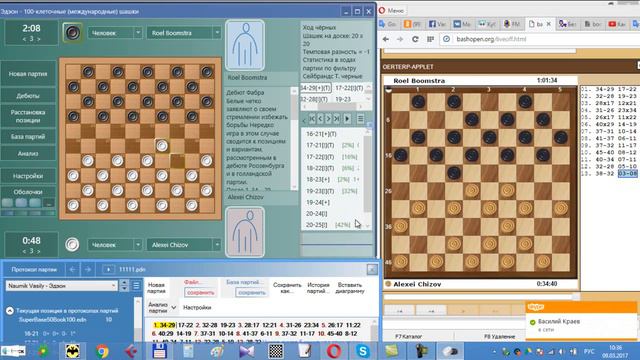Click Новая партия in the protocol toolbar

[156, 288]
